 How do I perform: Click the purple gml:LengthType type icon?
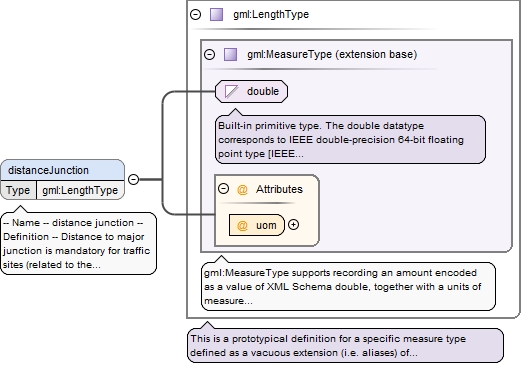pos(216,15)
